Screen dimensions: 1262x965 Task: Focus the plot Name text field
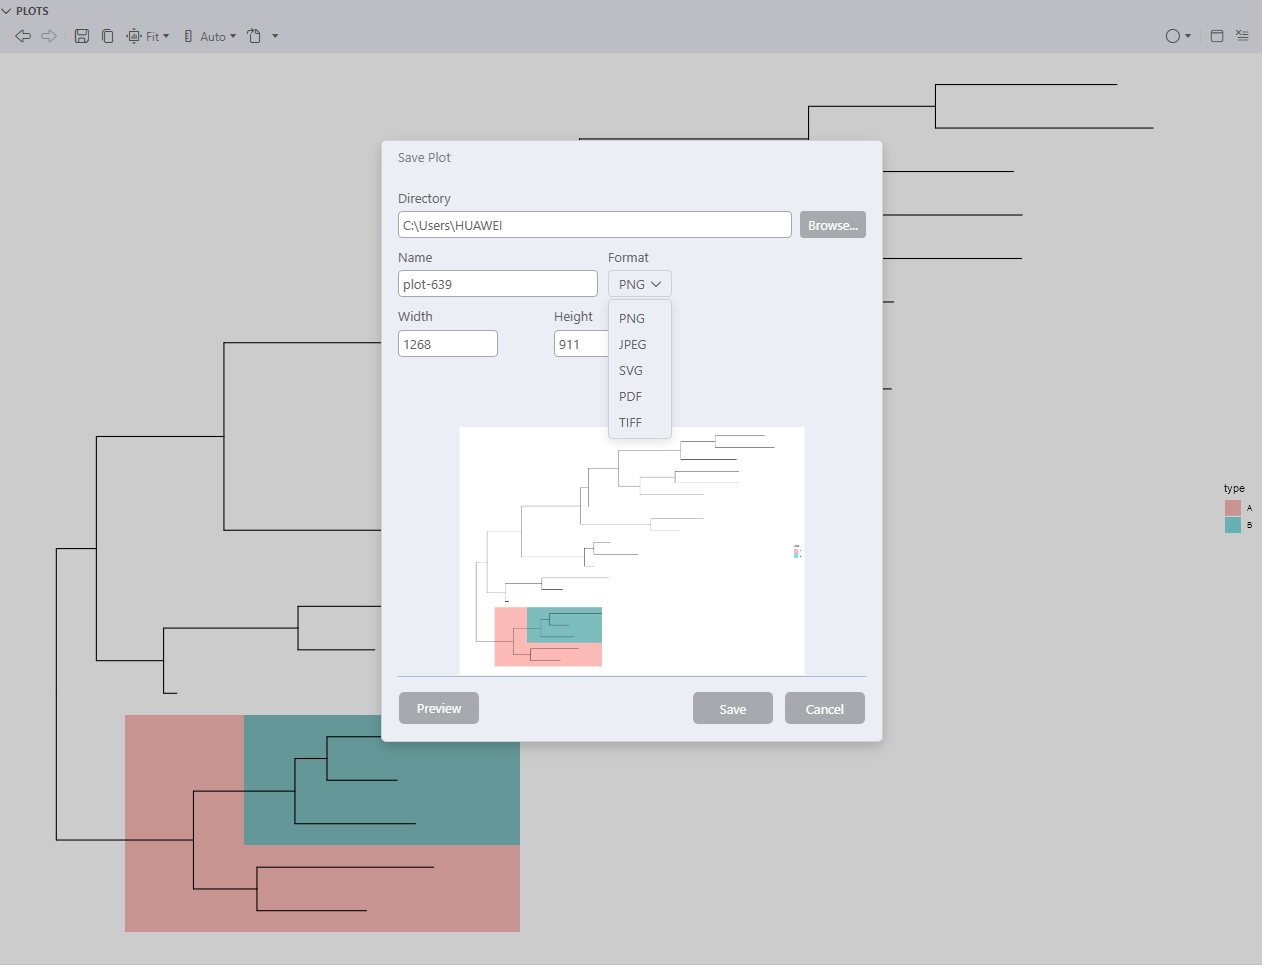point(497,284)
